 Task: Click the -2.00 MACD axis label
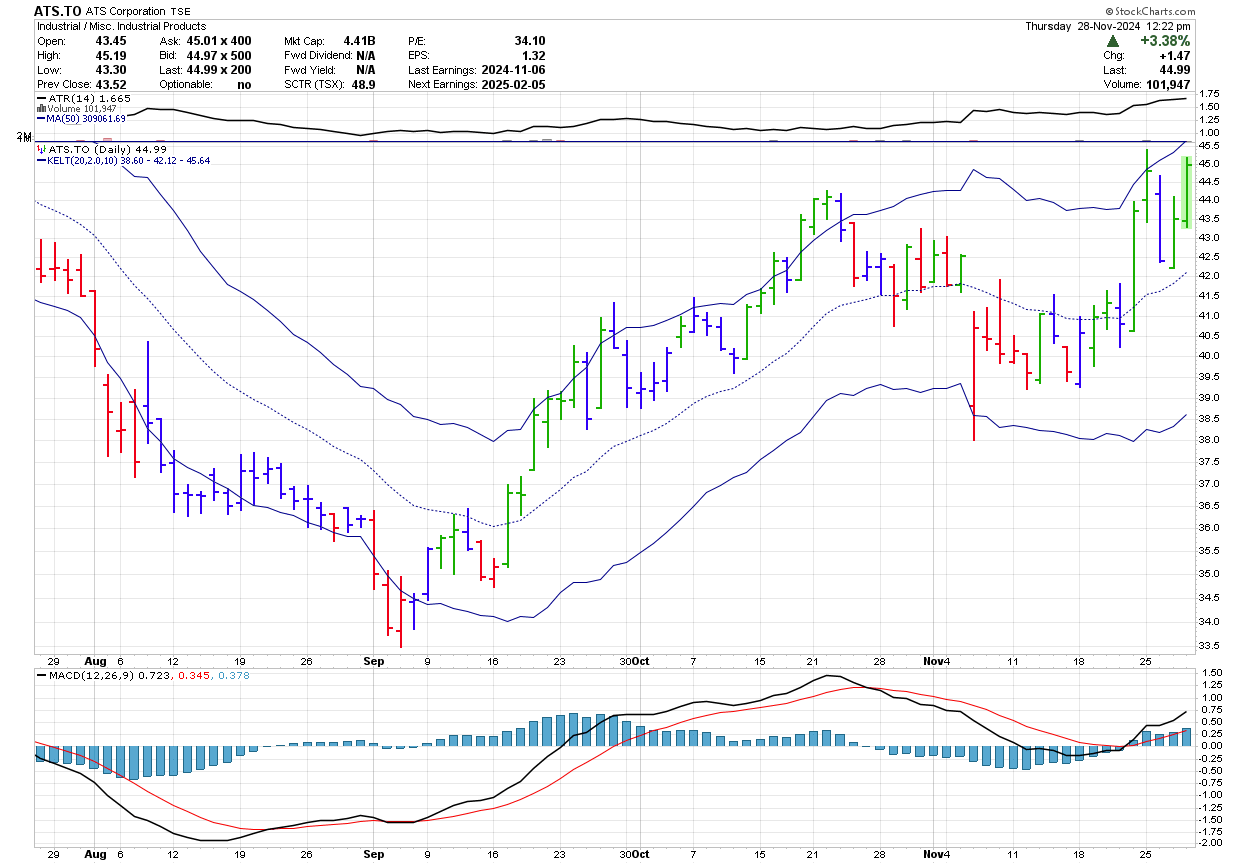tap(1208, 842)
